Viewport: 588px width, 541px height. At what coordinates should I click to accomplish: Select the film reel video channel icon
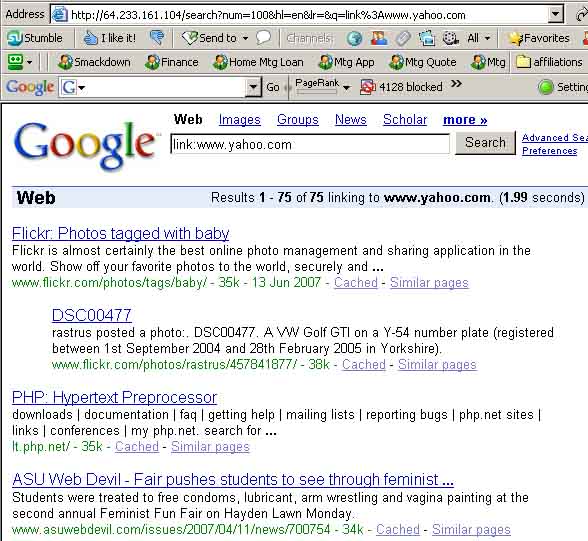pos(450,38)
